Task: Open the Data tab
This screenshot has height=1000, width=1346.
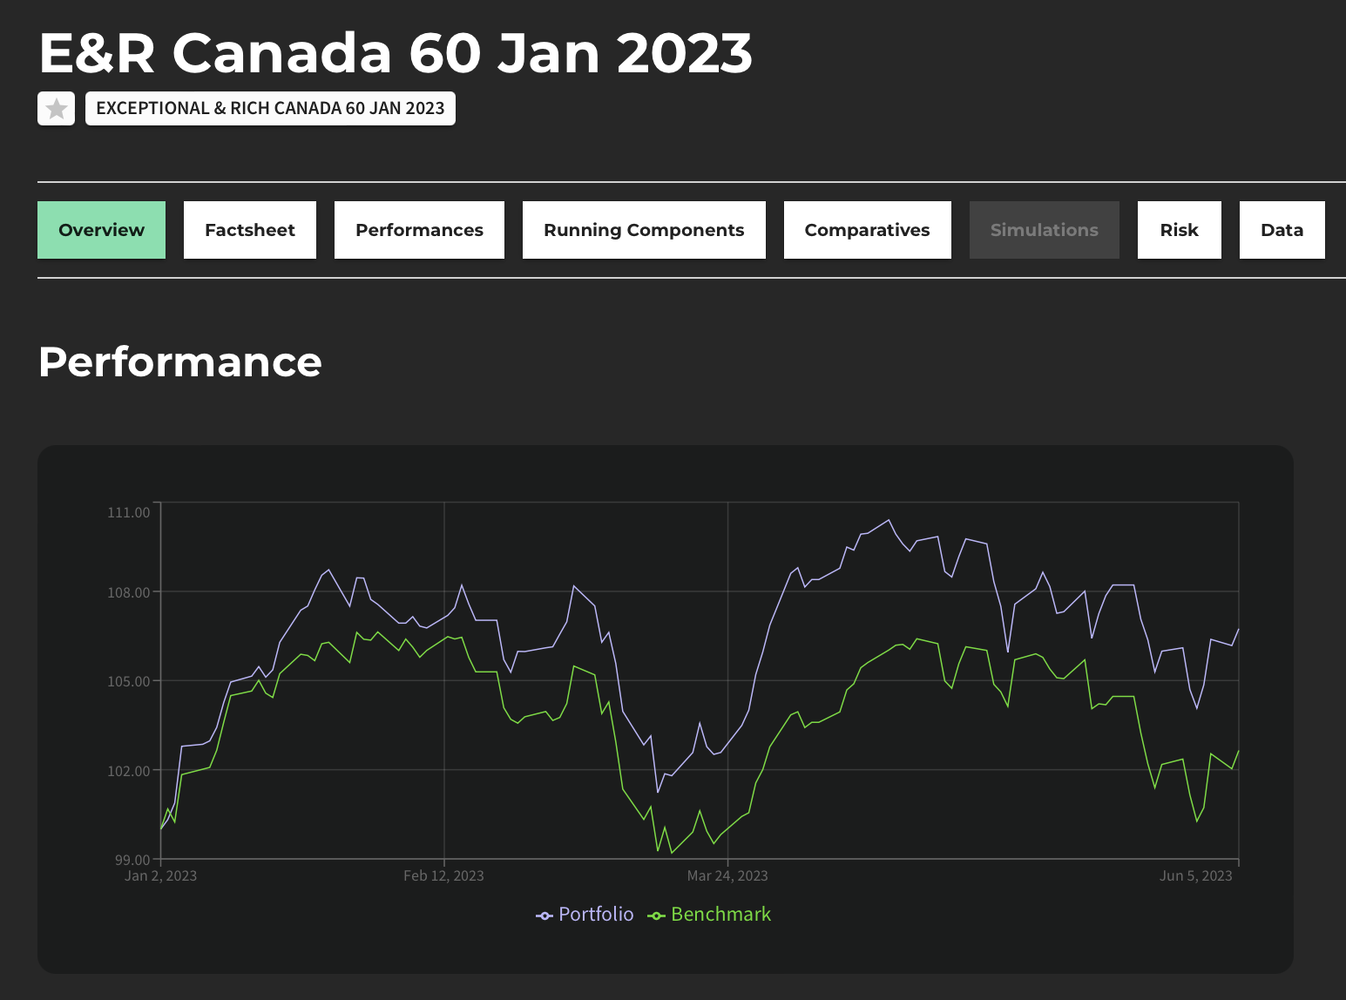Action: click(1282, 230)
